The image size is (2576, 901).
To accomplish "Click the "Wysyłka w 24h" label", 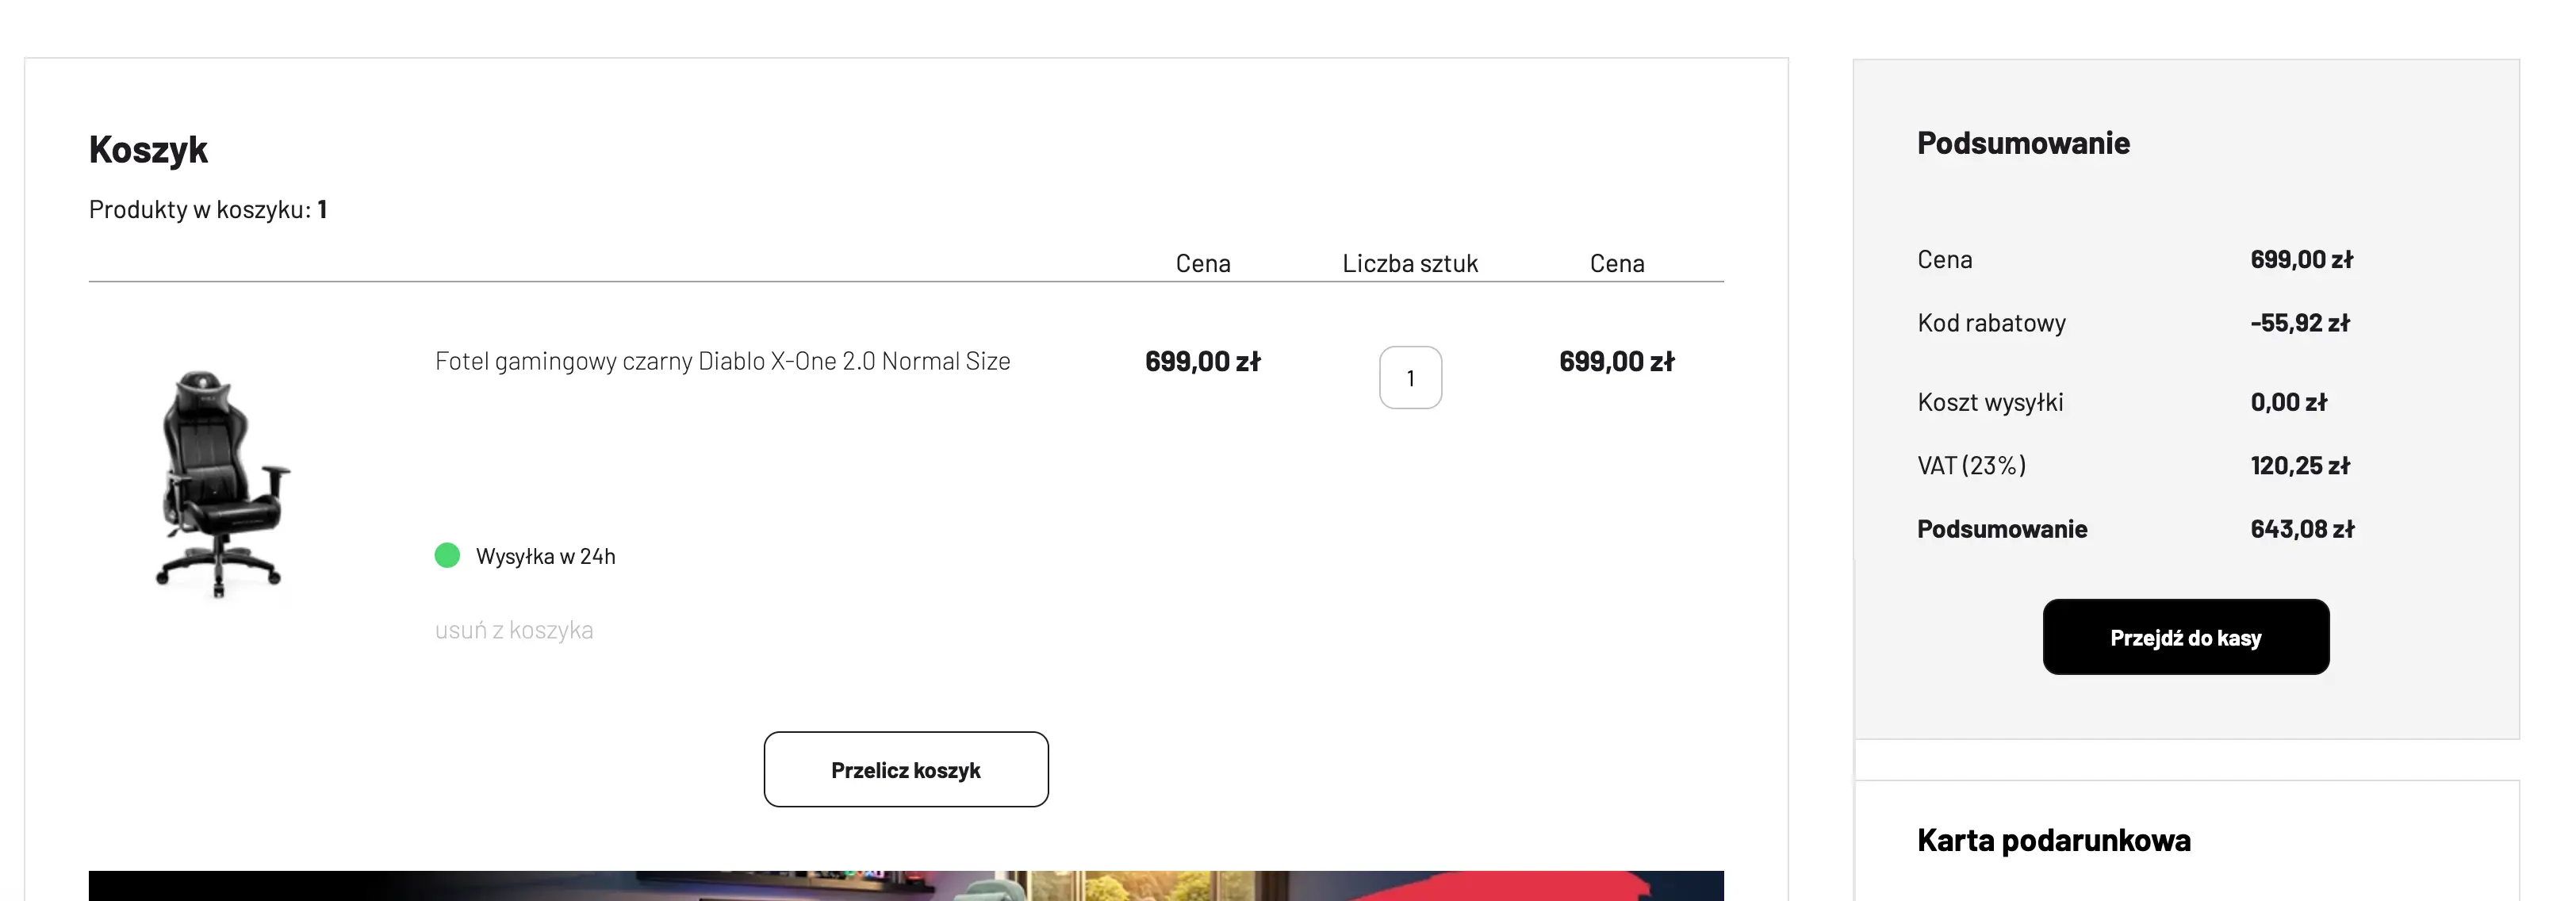I will point(545,556).
